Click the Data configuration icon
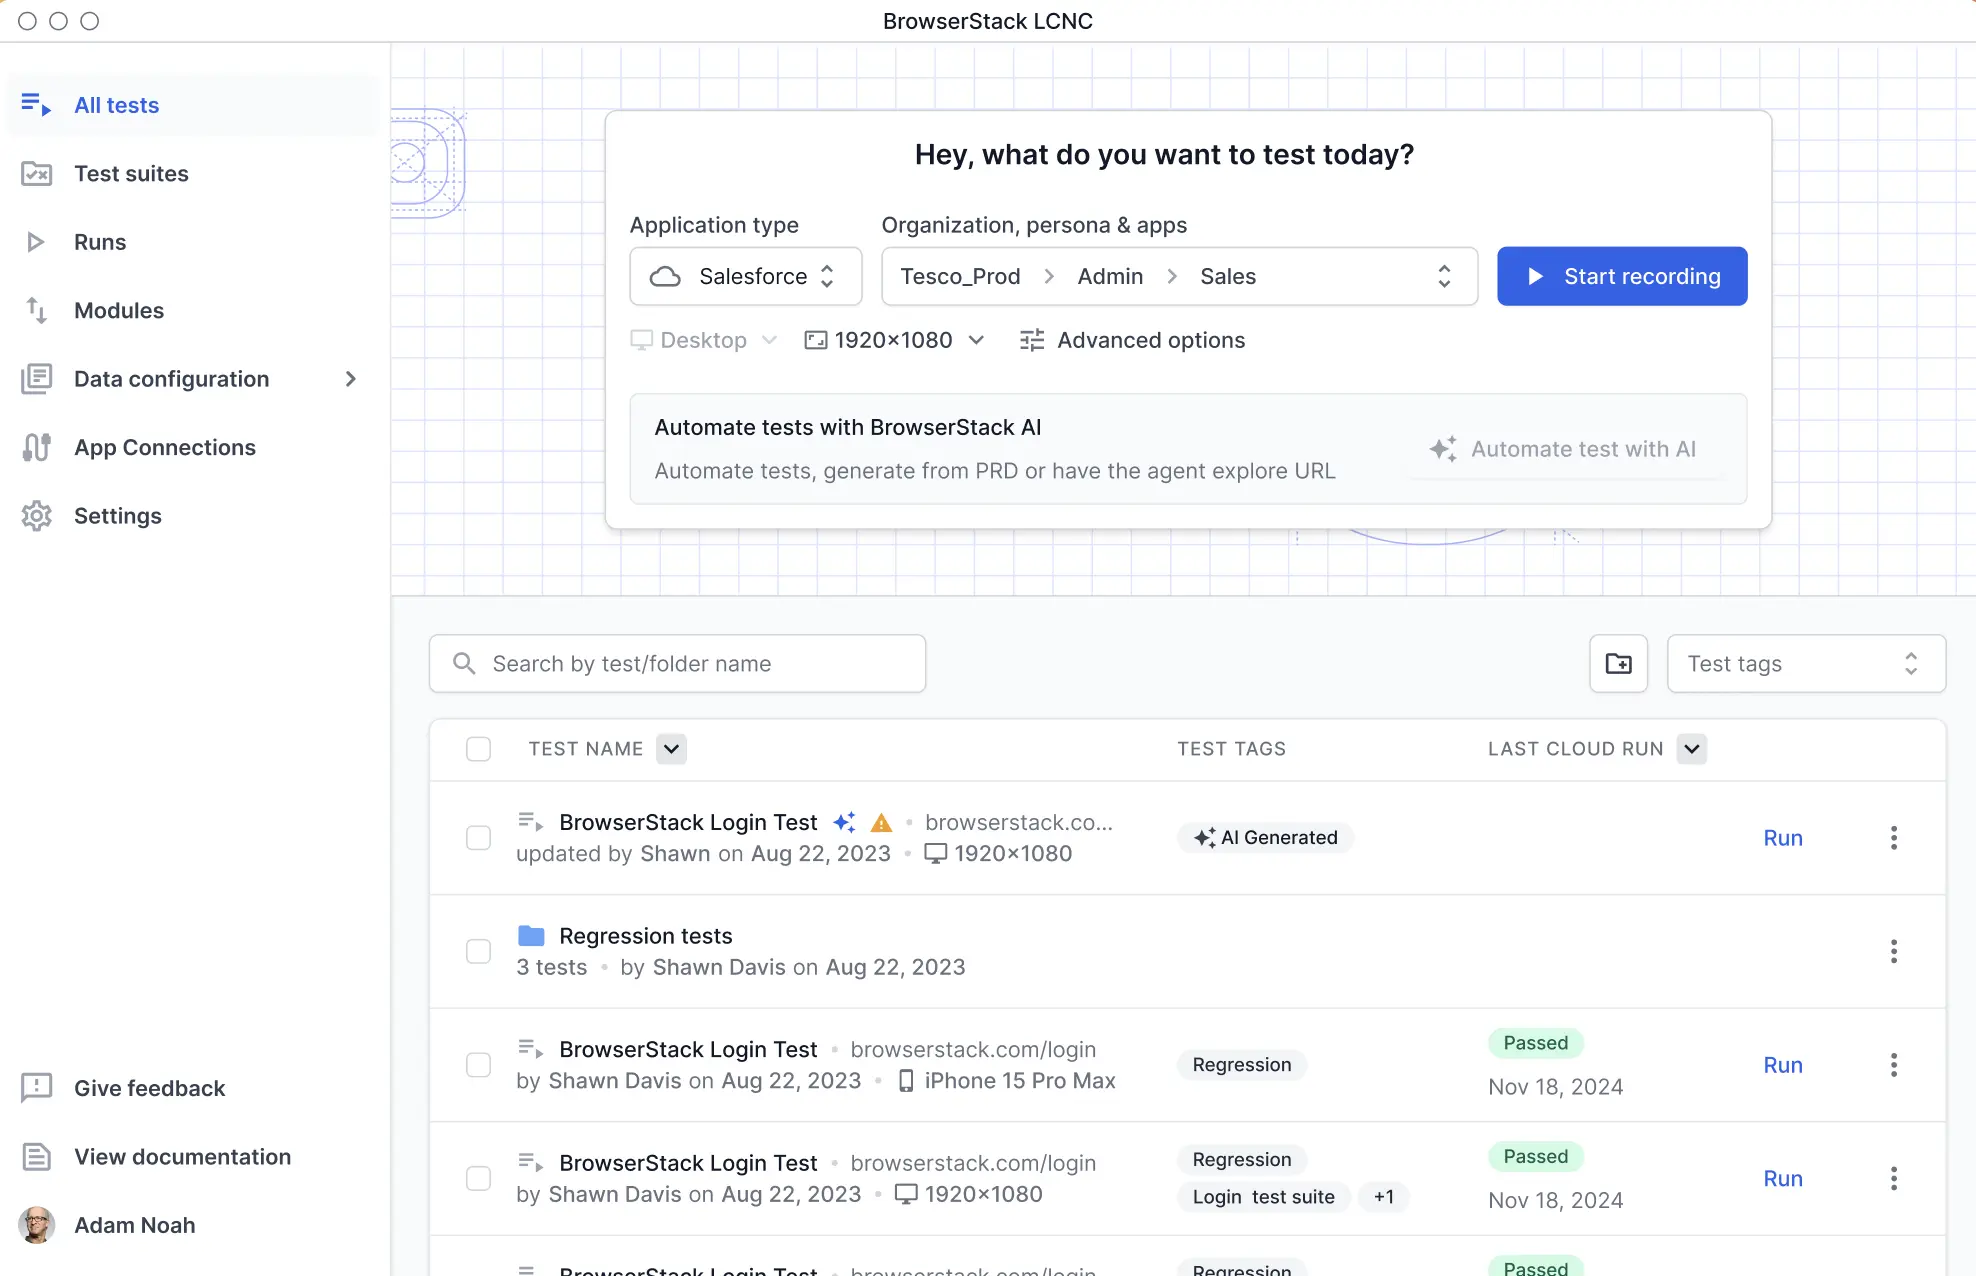This screenshot has width=1976, height=1276. click(36, 379)
